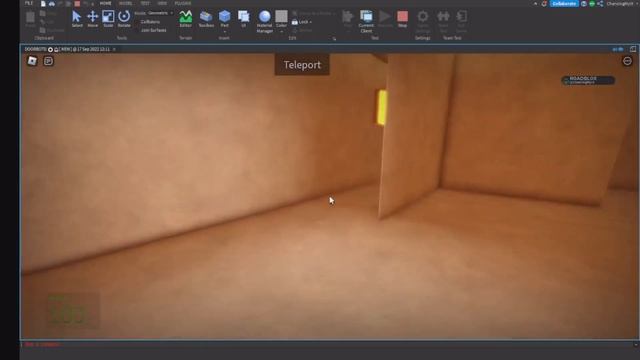The image size is (640, 360).
Task: Open the Toolbox
Action: 206,19
